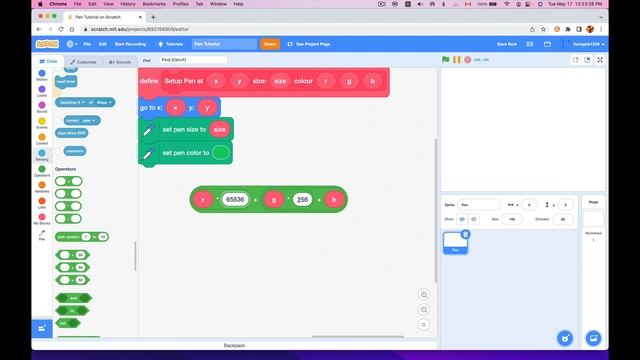640x360 pixels.
Task: Click the green flag to run project
Action: [445, 60]
